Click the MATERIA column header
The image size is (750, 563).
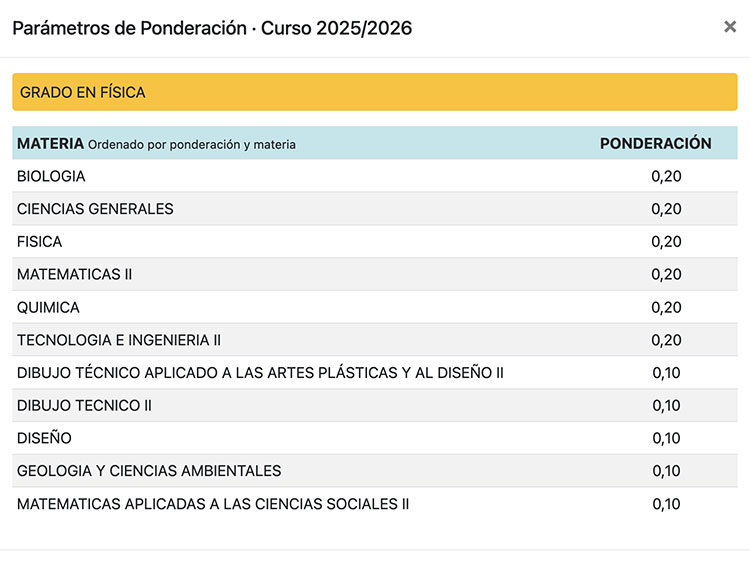pyautogui.click(x=50, y=143)
